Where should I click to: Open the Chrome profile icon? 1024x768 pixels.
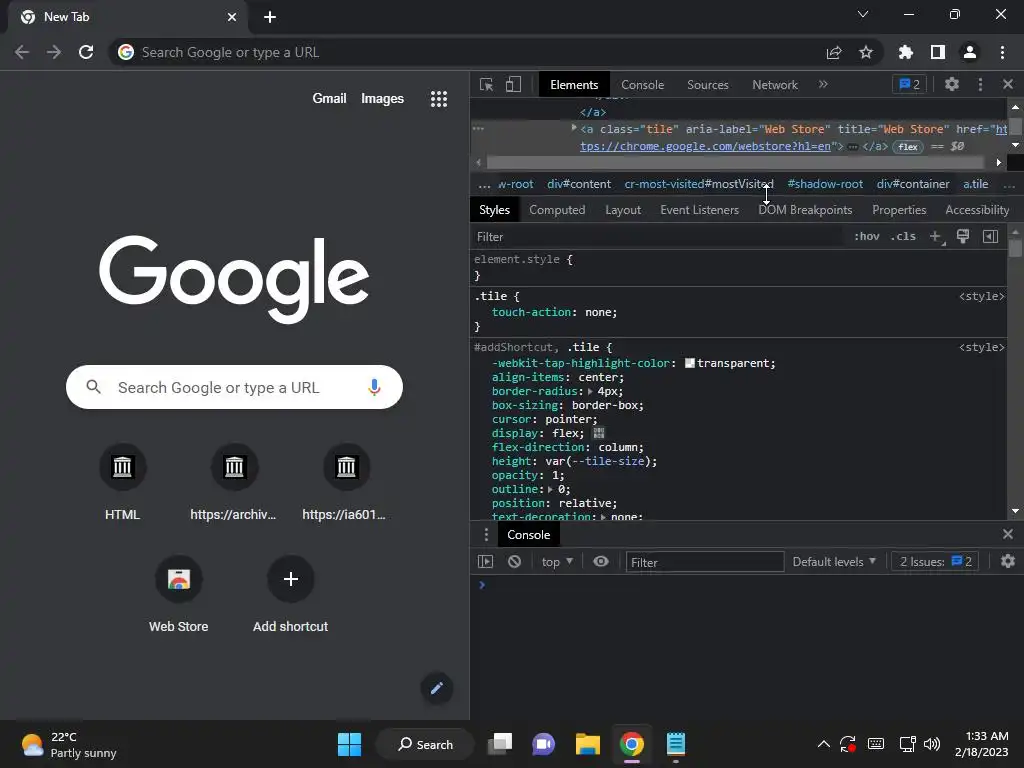tap(970, 52)
